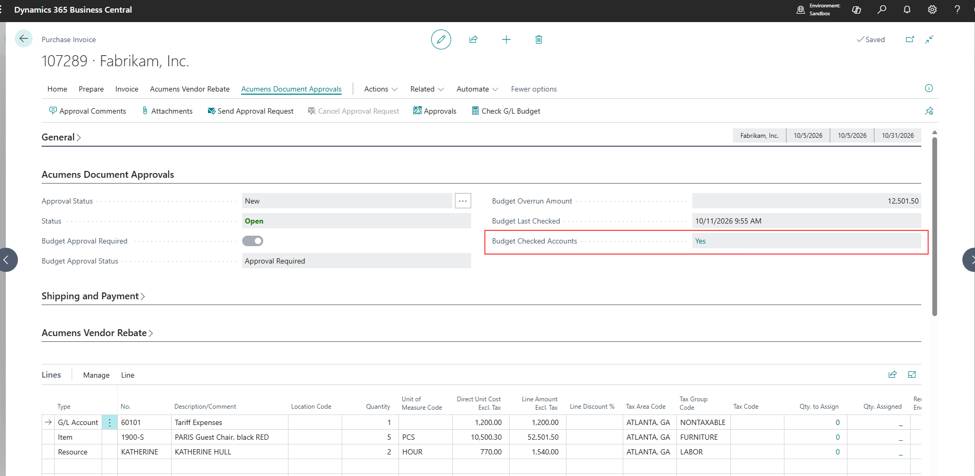This screenshot has height=476, width=975.
Task: Click the Budget Approval Status field
Action: click(x=356, y=261)
